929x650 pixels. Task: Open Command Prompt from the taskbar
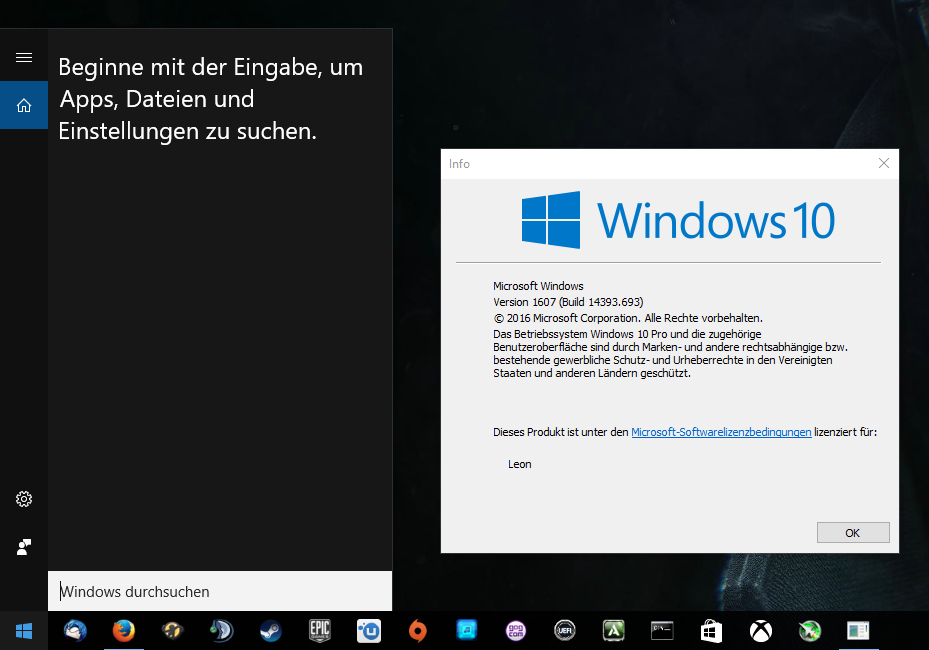coord(662,630)
